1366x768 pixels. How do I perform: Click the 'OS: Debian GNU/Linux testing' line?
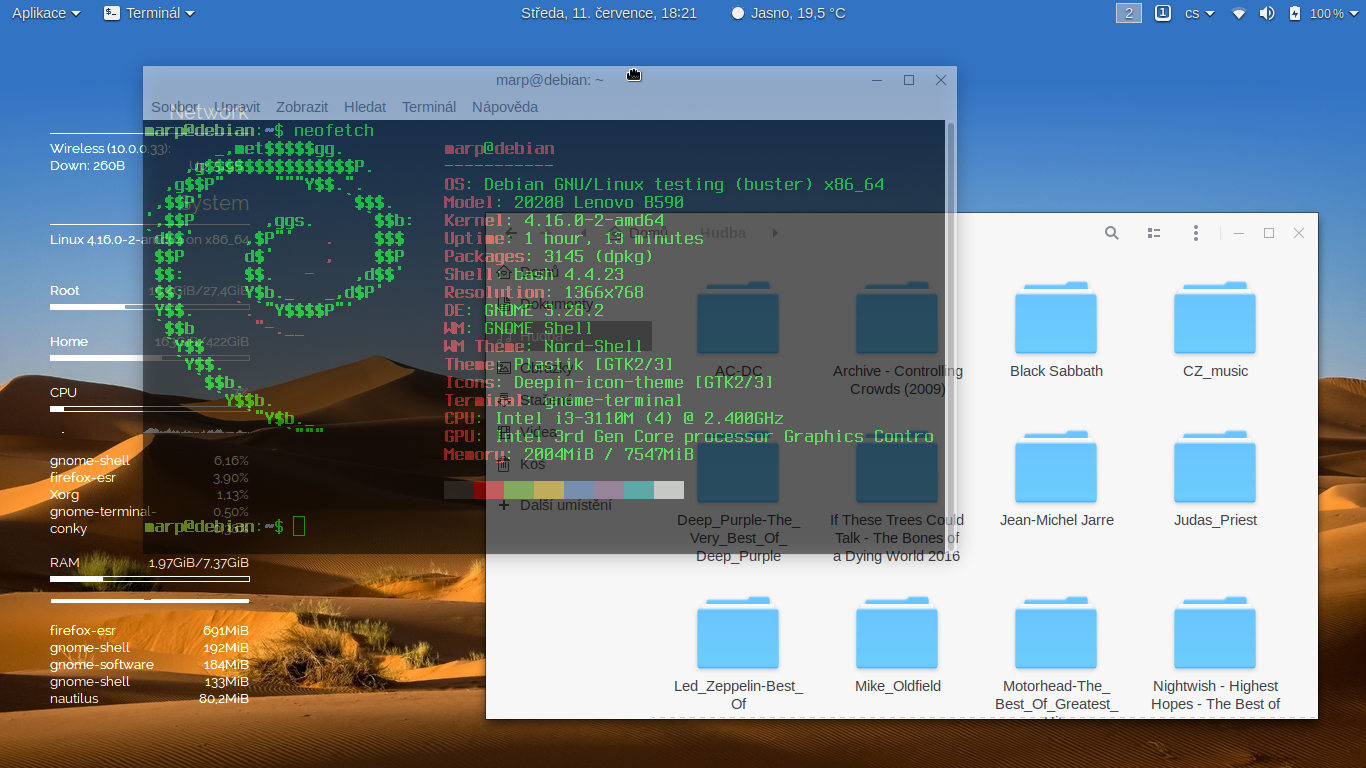(664, 184)
